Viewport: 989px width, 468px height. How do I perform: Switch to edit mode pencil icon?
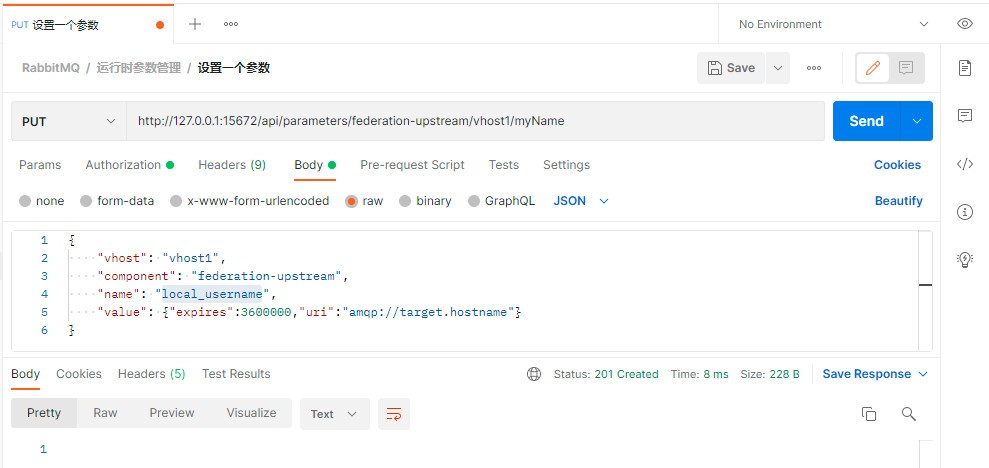[873, 68]
